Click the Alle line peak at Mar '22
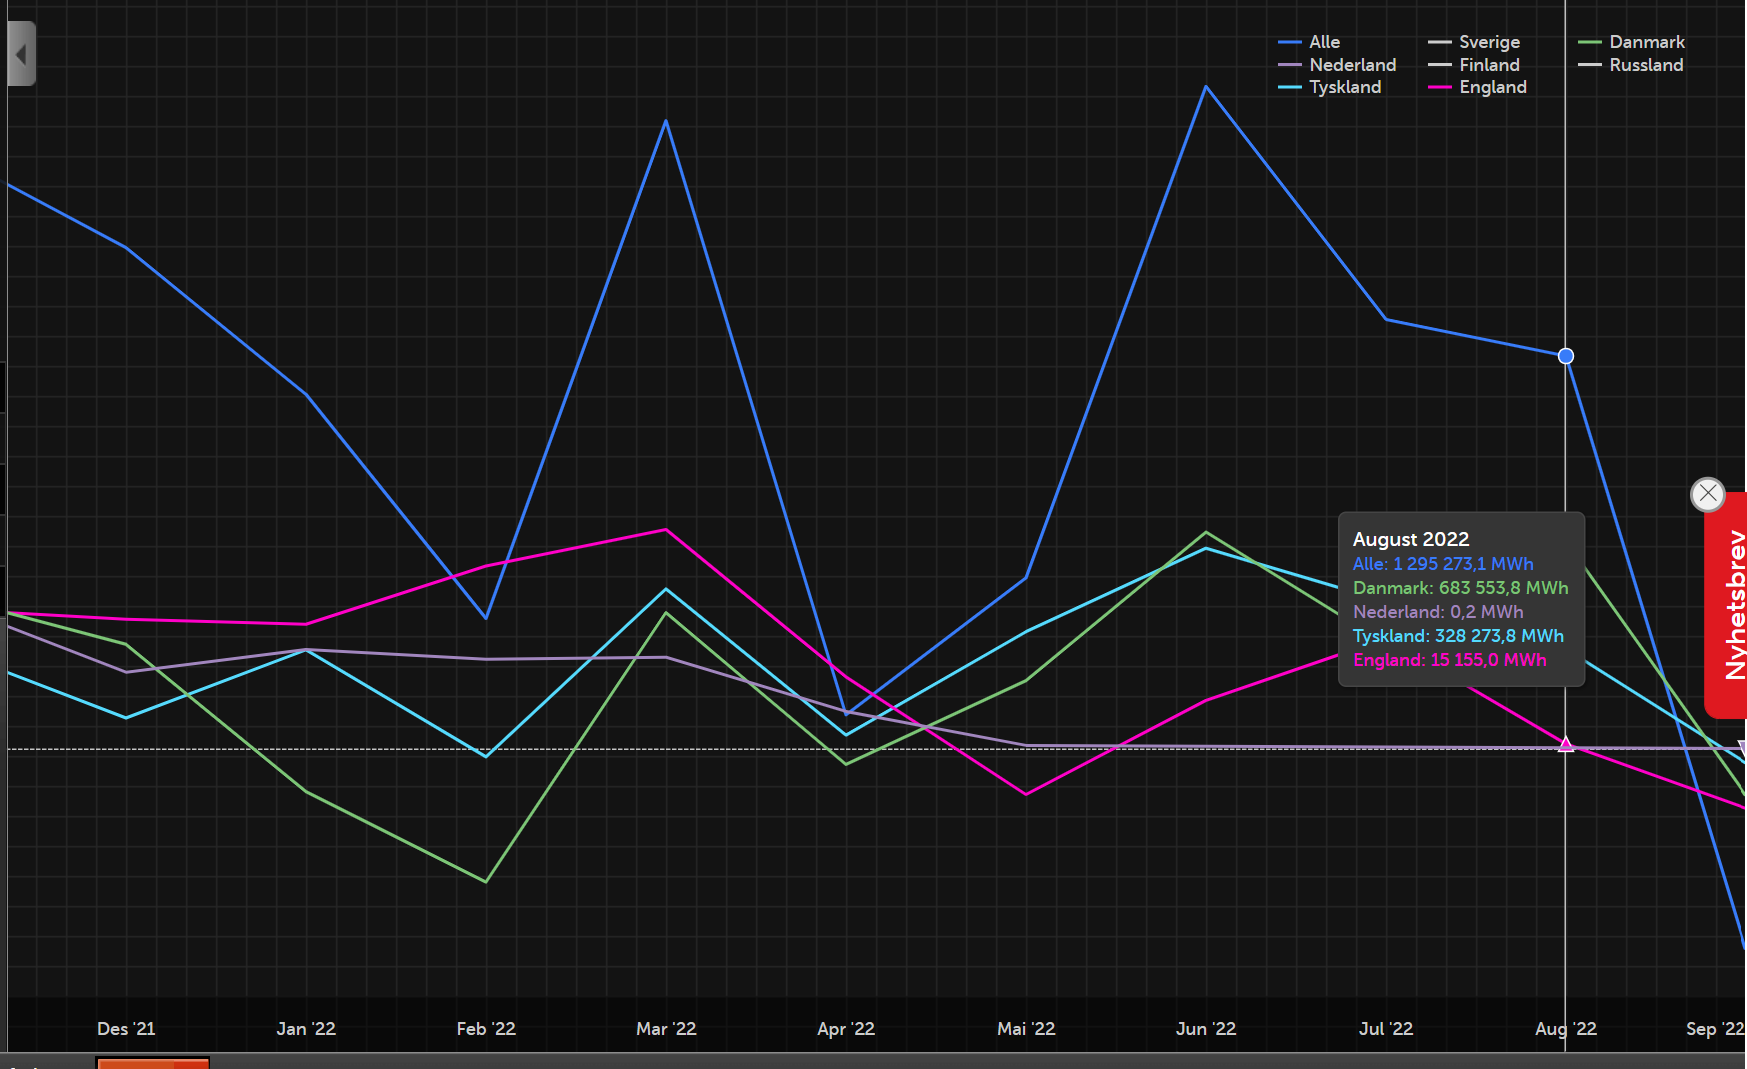 coord(666,121)
